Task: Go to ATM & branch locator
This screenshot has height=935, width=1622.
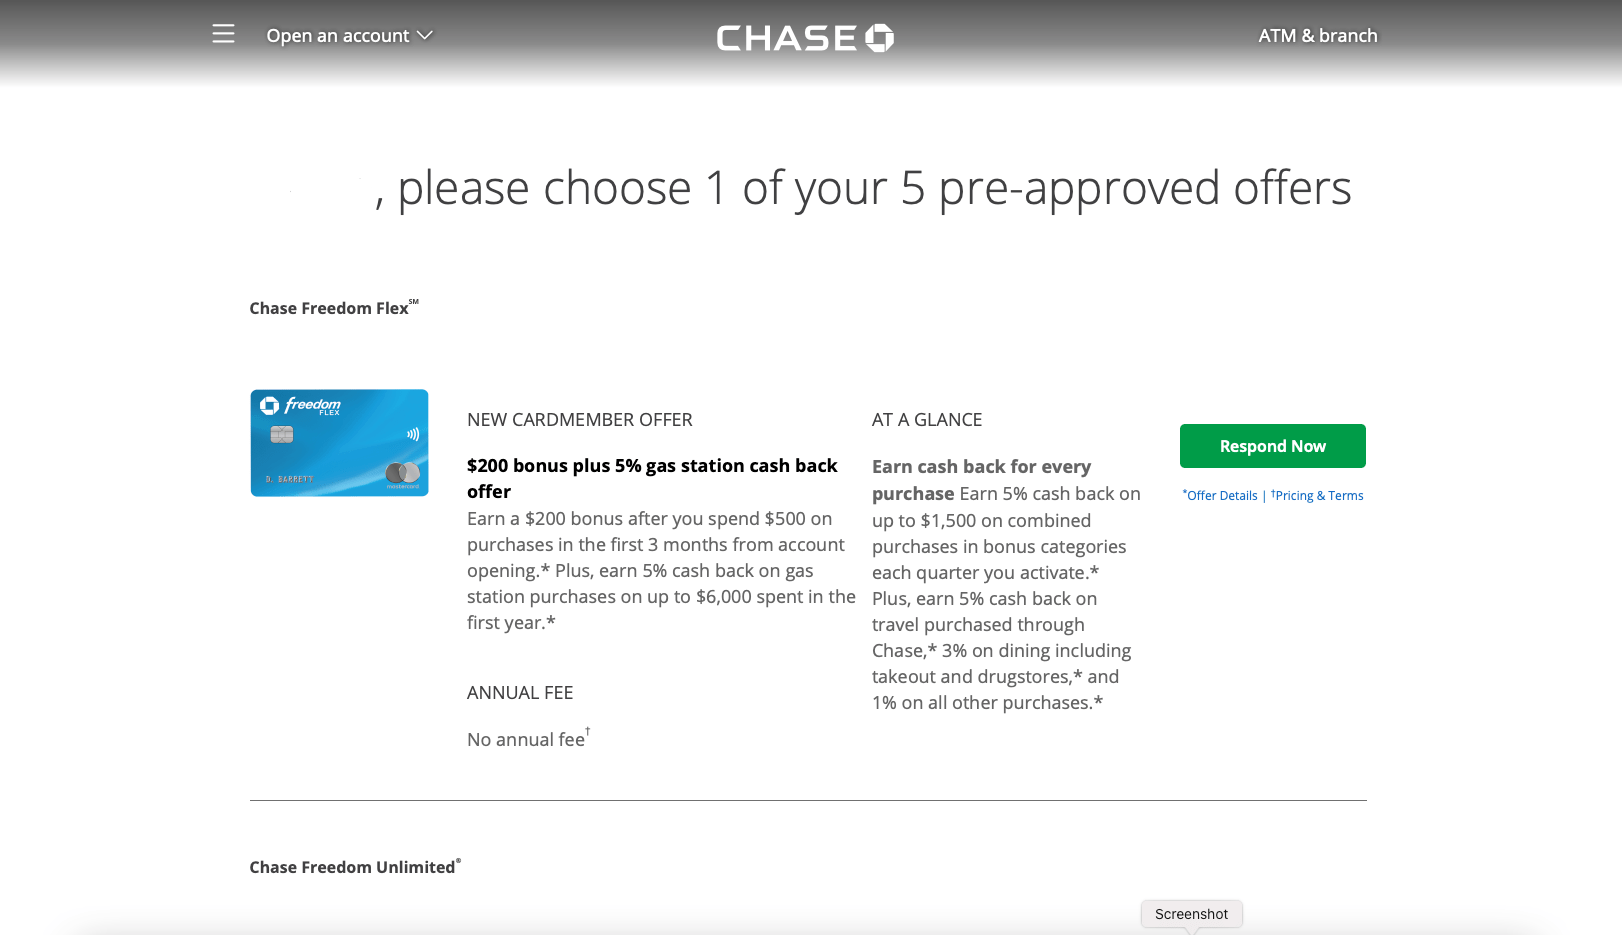Action: coord(1318,35)
